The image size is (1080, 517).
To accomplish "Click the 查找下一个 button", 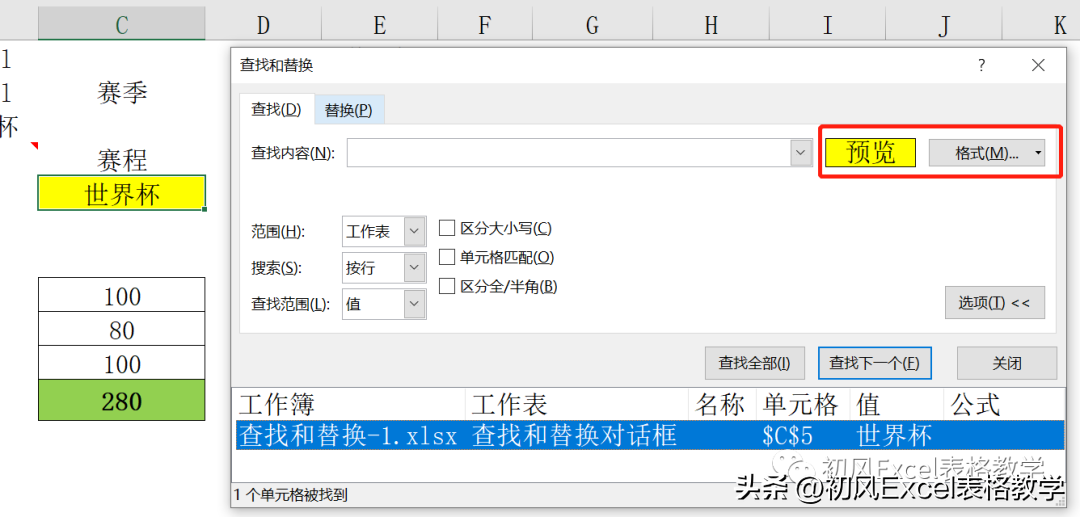I will (874, 363).
